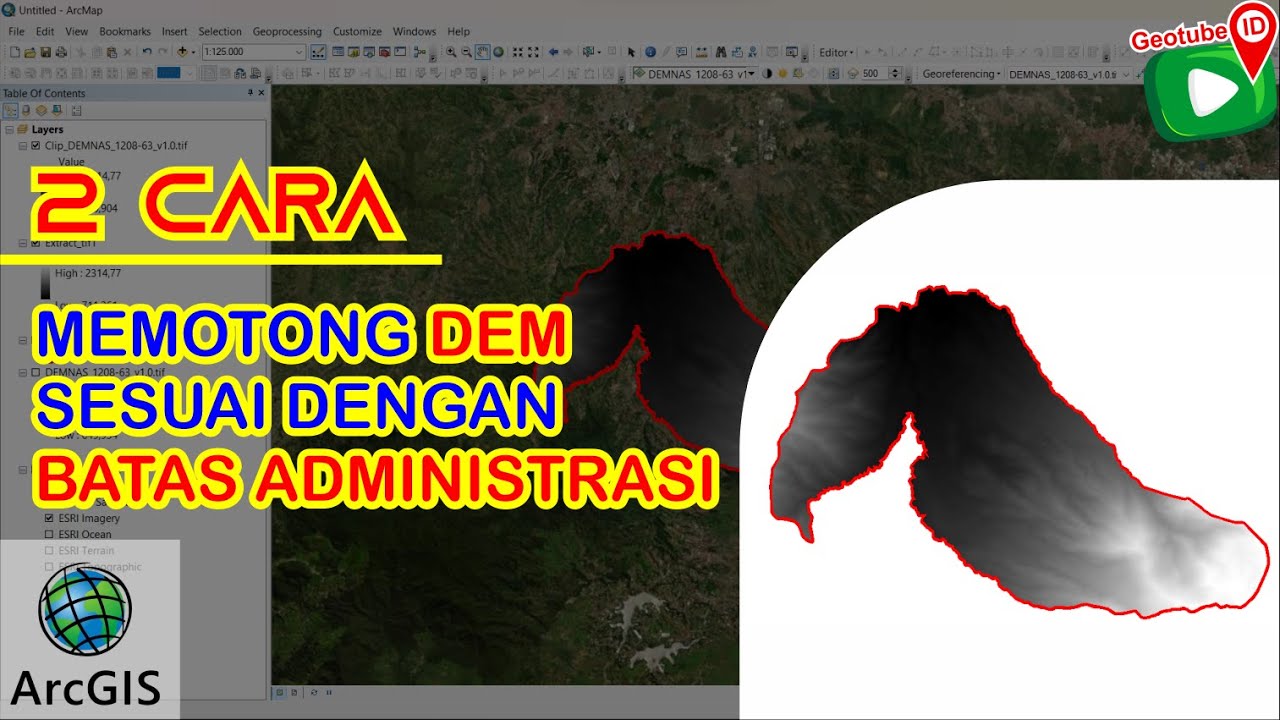This screenshot has height=720, width=1280.
Task: Click the Undo arrow icon
Action: click(147, 52)
